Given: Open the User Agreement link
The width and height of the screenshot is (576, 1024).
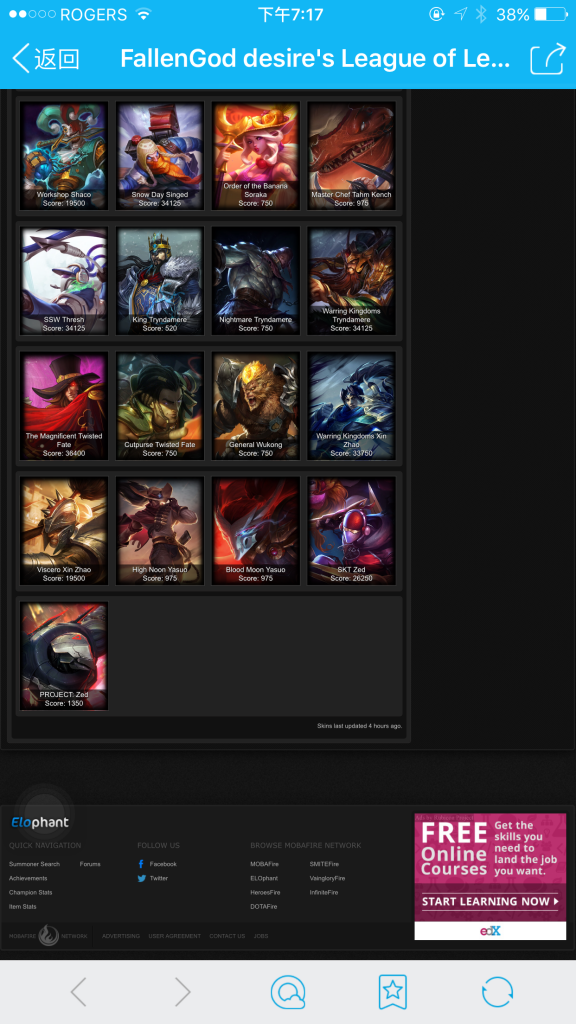Looking at the screenshot, I should pyautogui.click(x=174, y=936).
